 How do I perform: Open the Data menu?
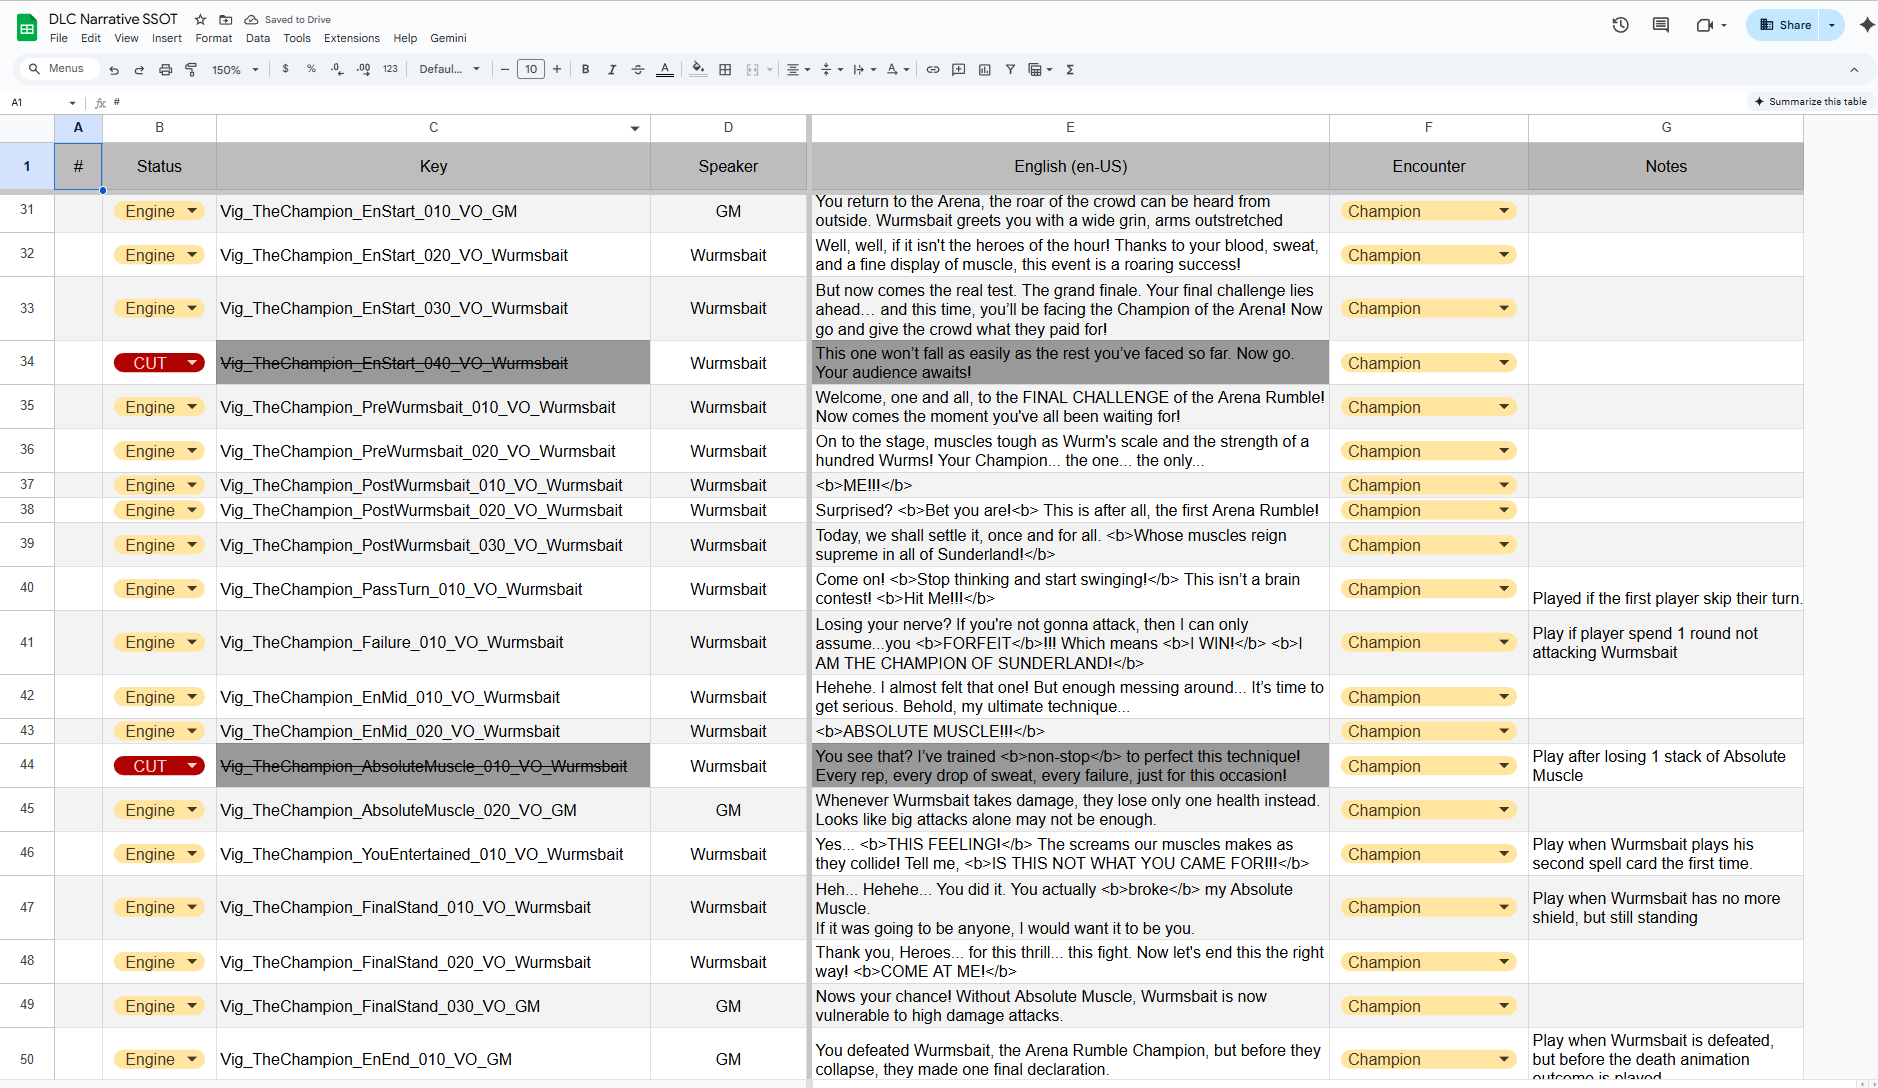pos(258,38)
